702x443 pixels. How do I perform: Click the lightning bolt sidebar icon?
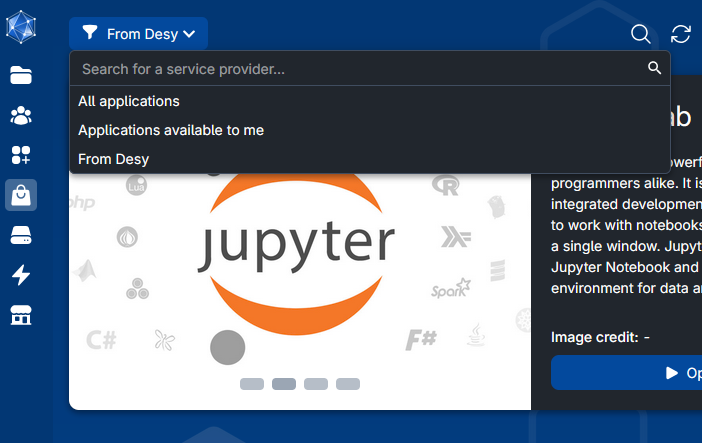tap(21, 275)
